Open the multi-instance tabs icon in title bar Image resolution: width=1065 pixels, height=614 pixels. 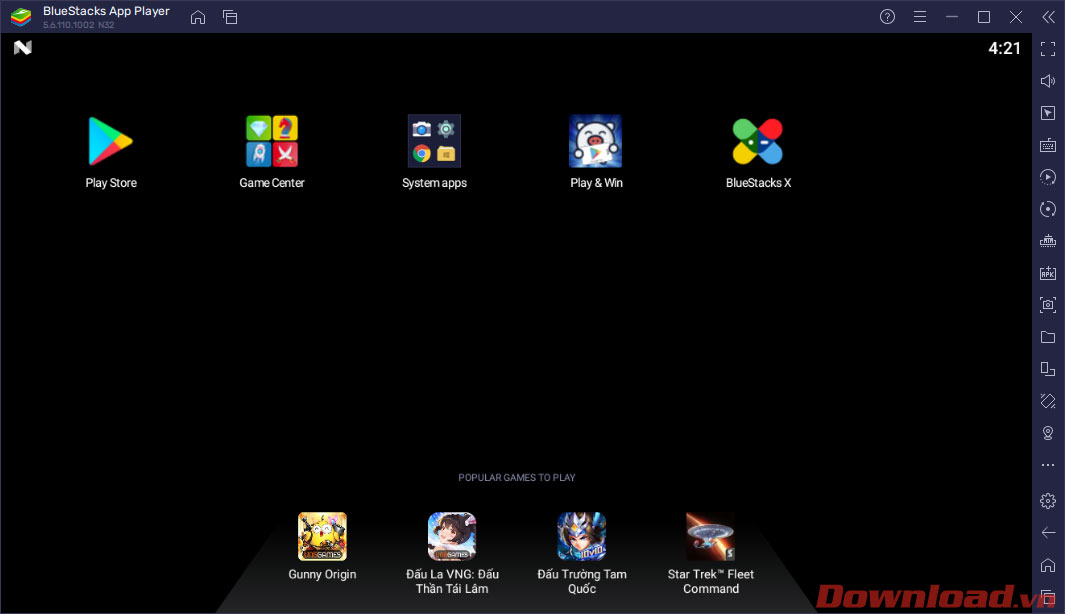[x=230, y=17]
